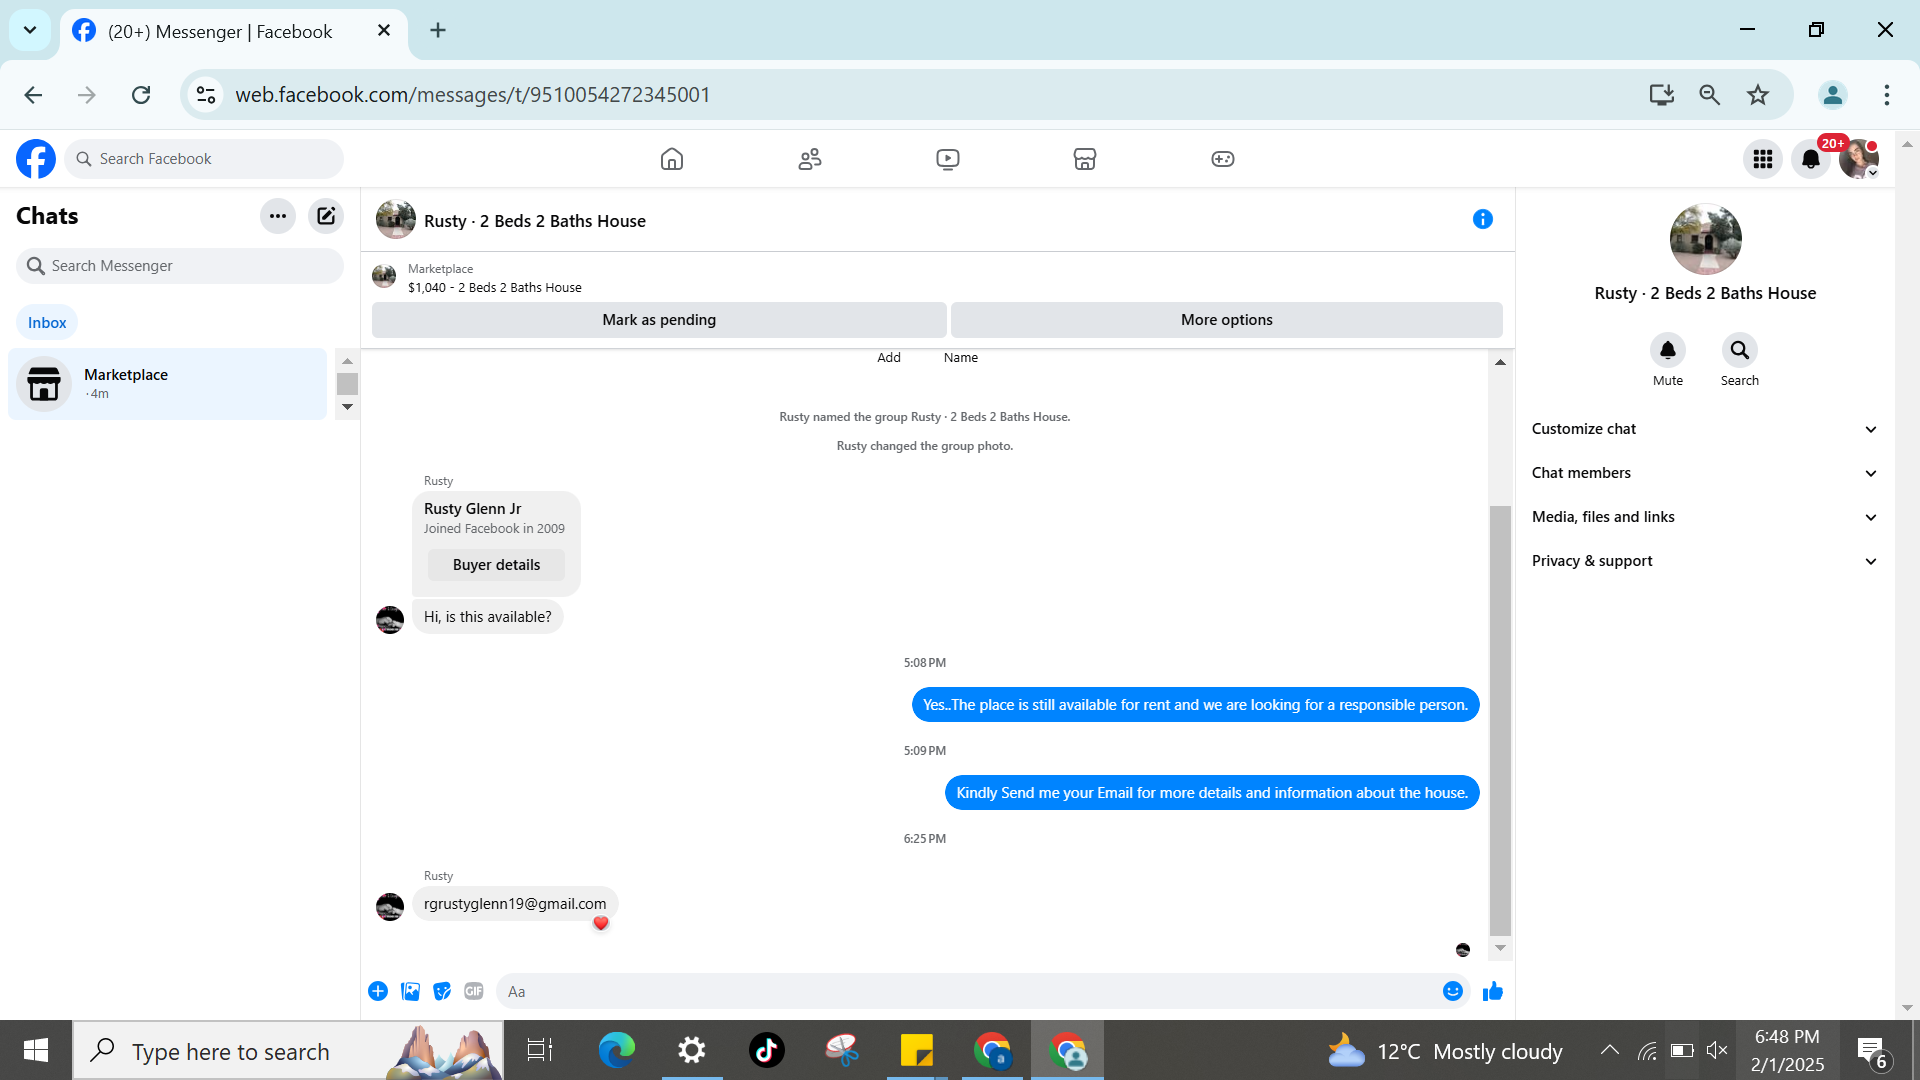Screen dimensions: 1920x1080
Task: Expand Privacy & support section
Action: point(1704,561)
